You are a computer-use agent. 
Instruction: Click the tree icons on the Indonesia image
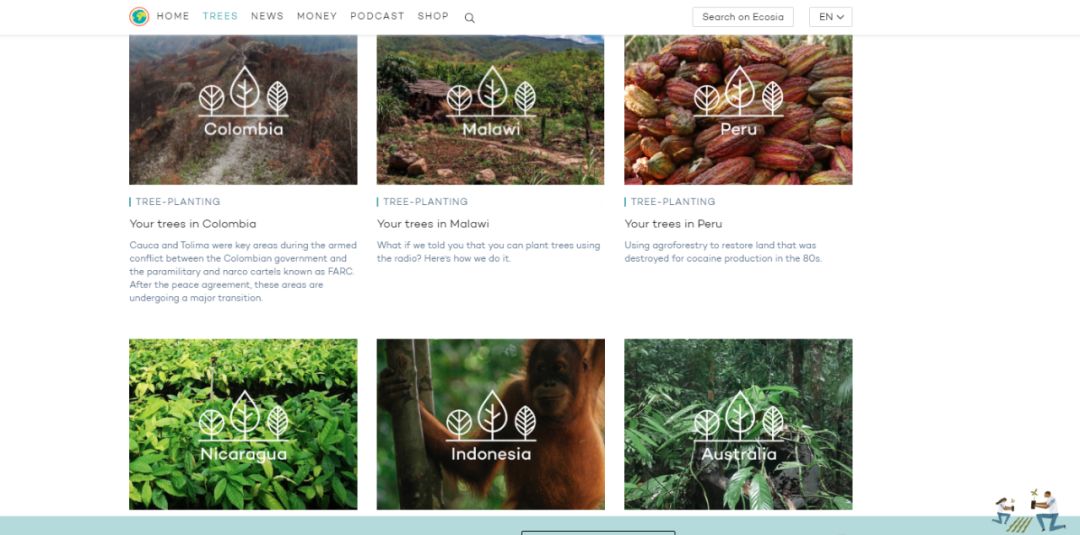(491, 416)
